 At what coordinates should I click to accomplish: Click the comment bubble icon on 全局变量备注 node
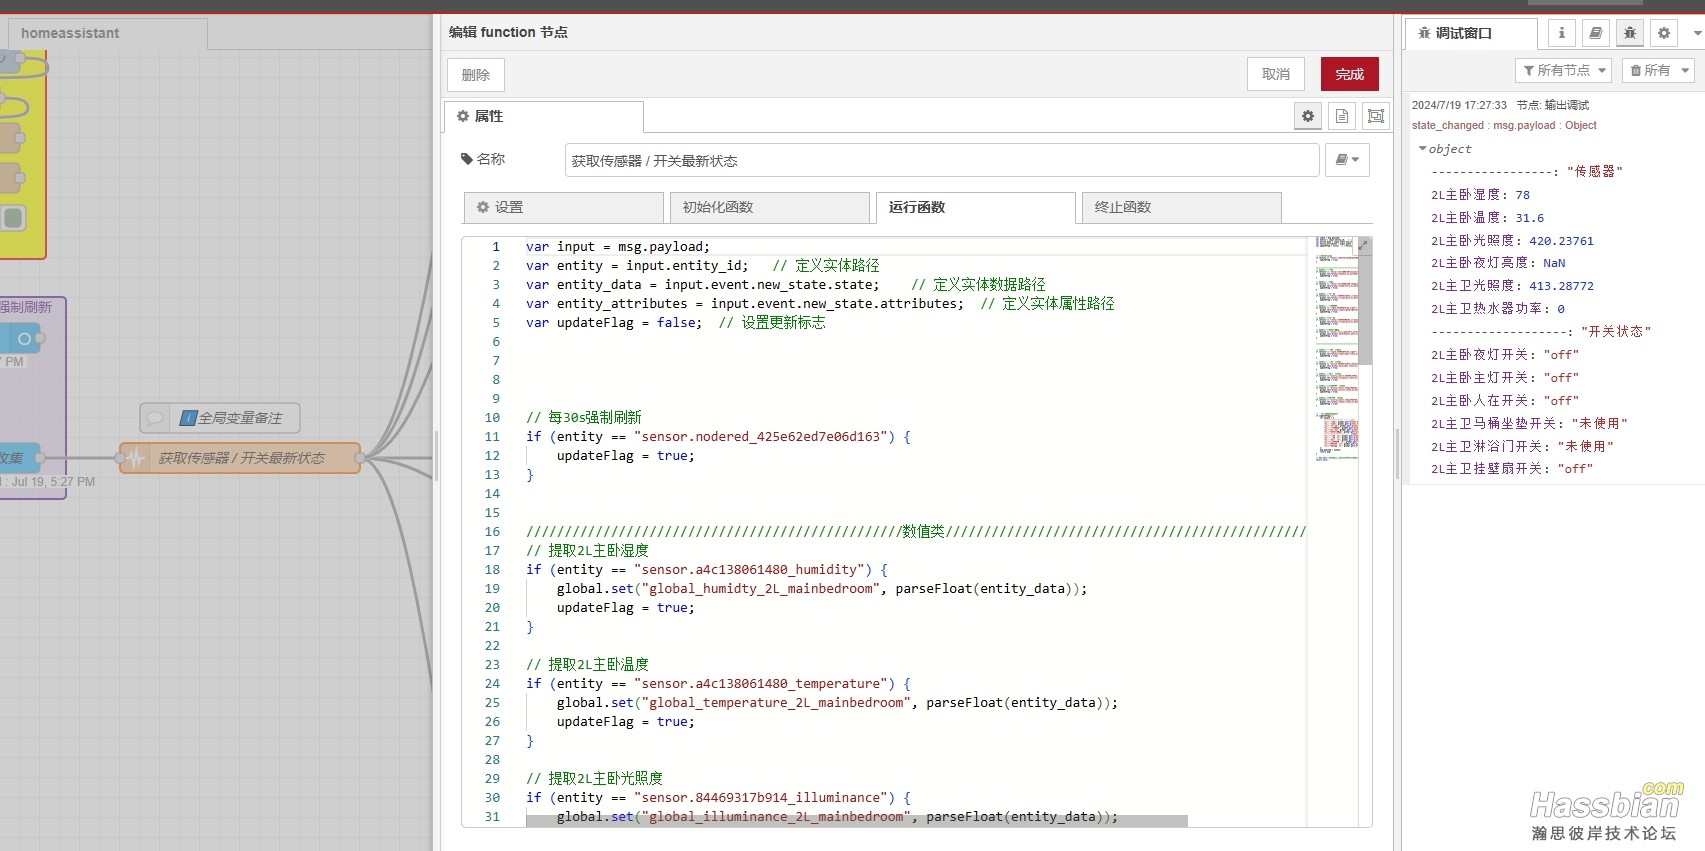(155, 418)
